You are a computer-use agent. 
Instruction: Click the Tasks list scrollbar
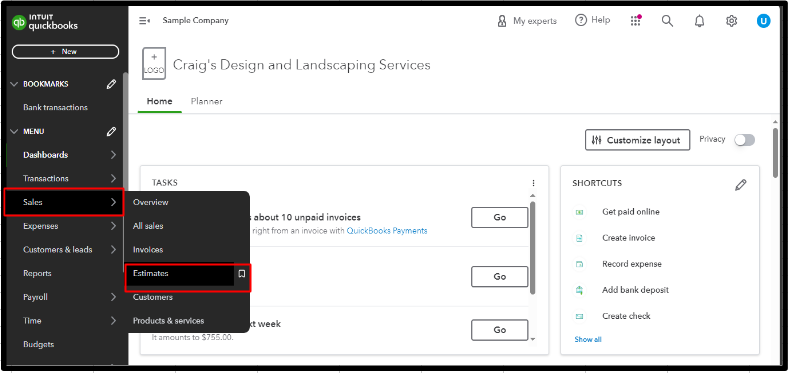click(x=533, y=248)
